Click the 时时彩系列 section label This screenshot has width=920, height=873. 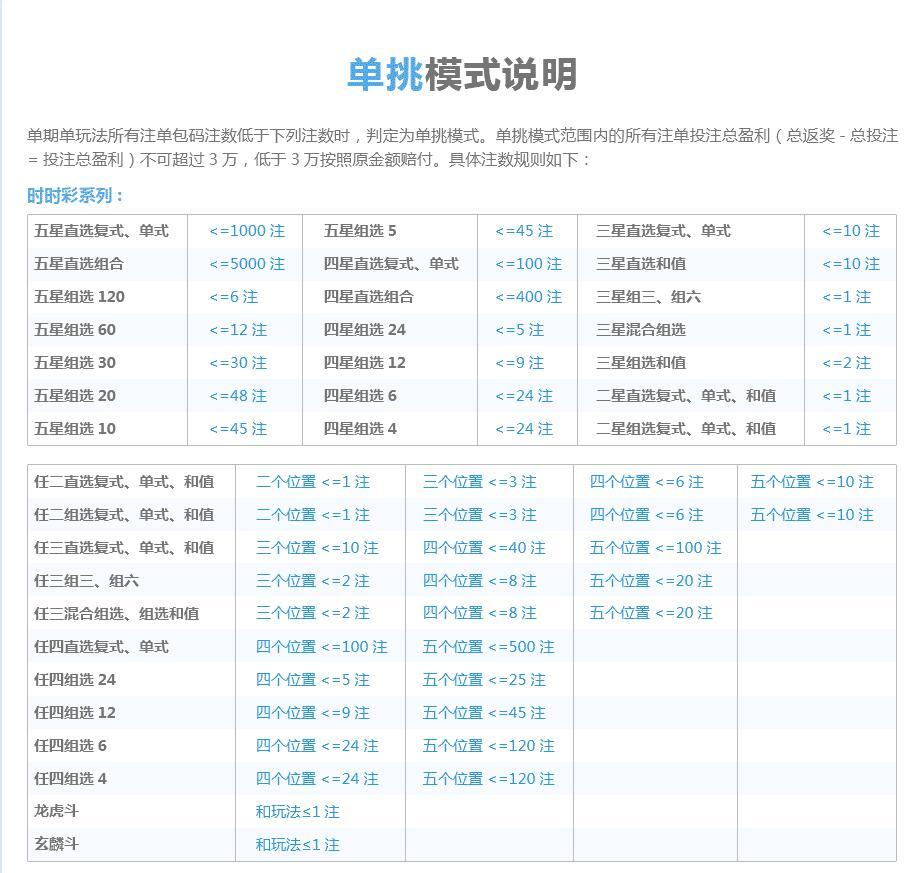point(76,196)
